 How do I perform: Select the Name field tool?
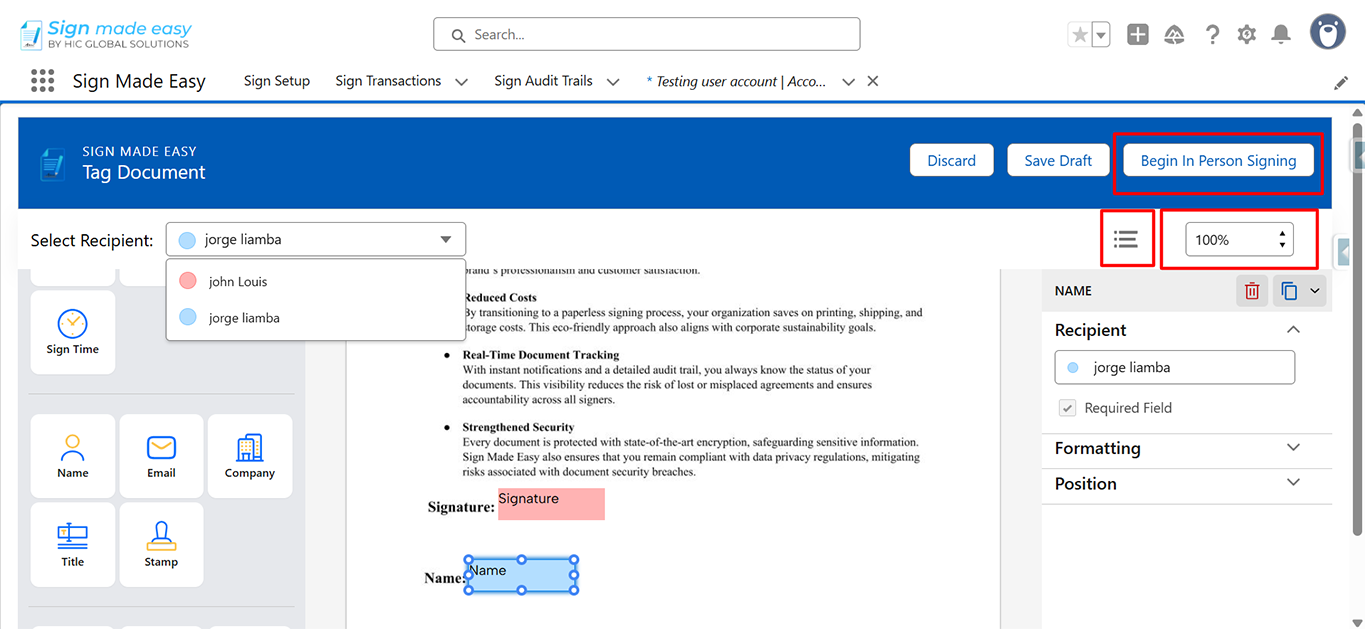click(x=73, y=456)
